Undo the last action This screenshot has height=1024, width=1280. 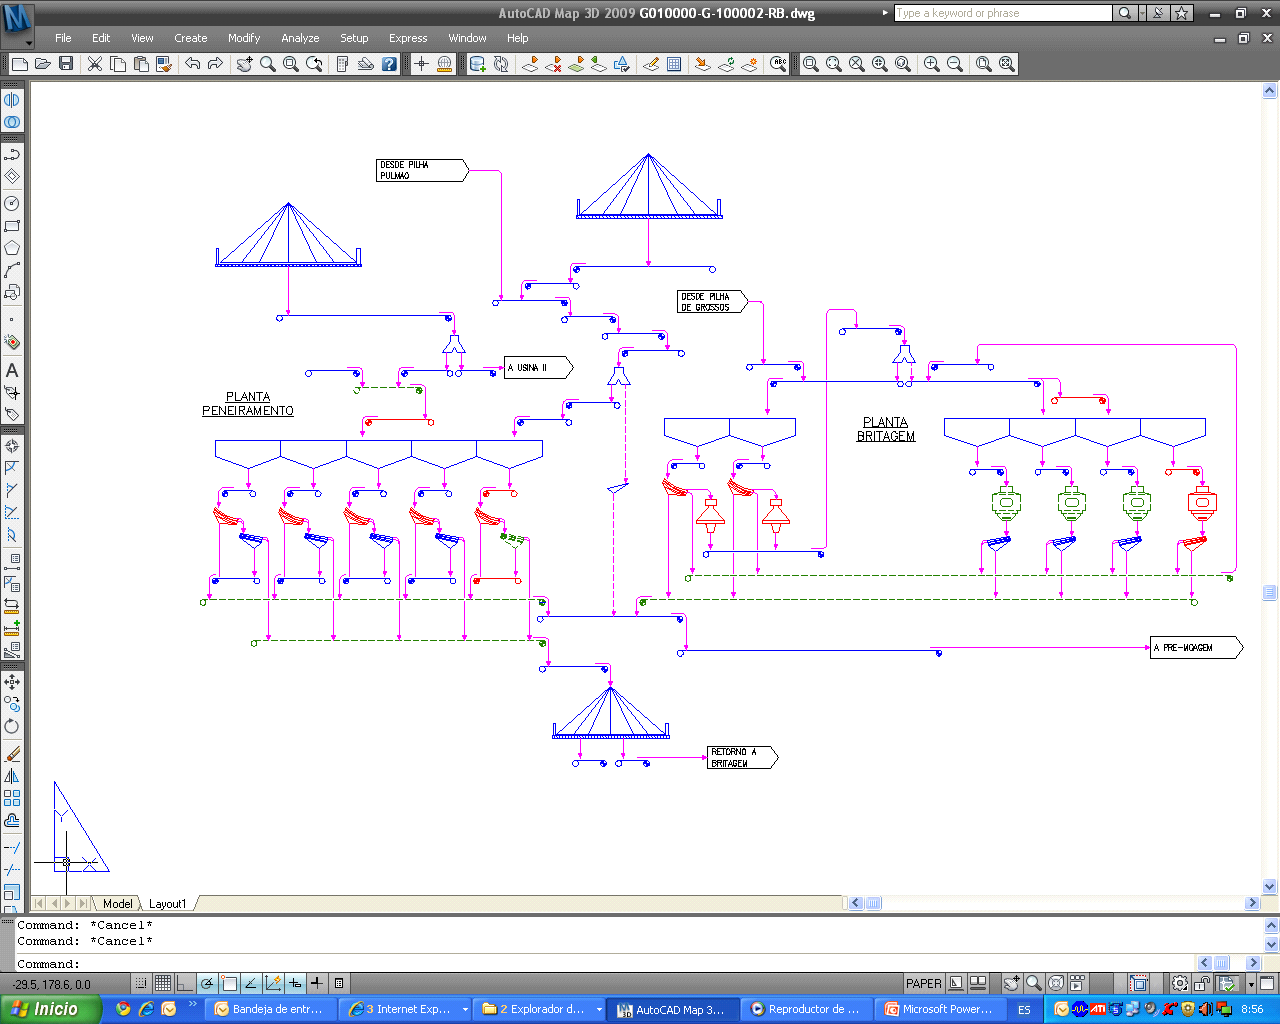point(193,64)
